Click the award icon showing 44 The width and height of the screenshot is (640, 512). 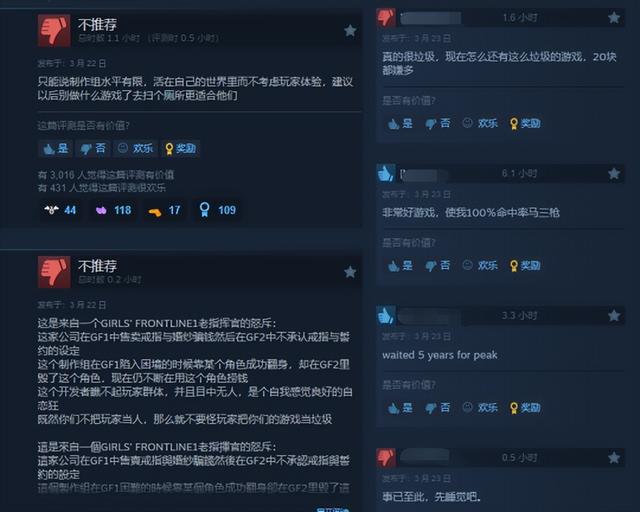(60, 210)
